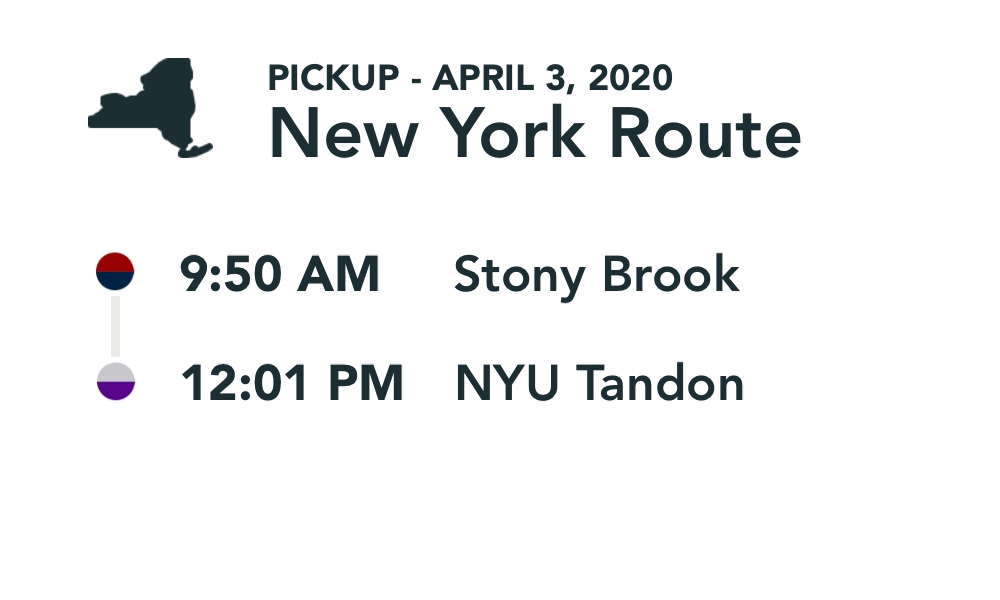
Task: Click the 12:01 PM pickup time
Action: coord(292,384)
